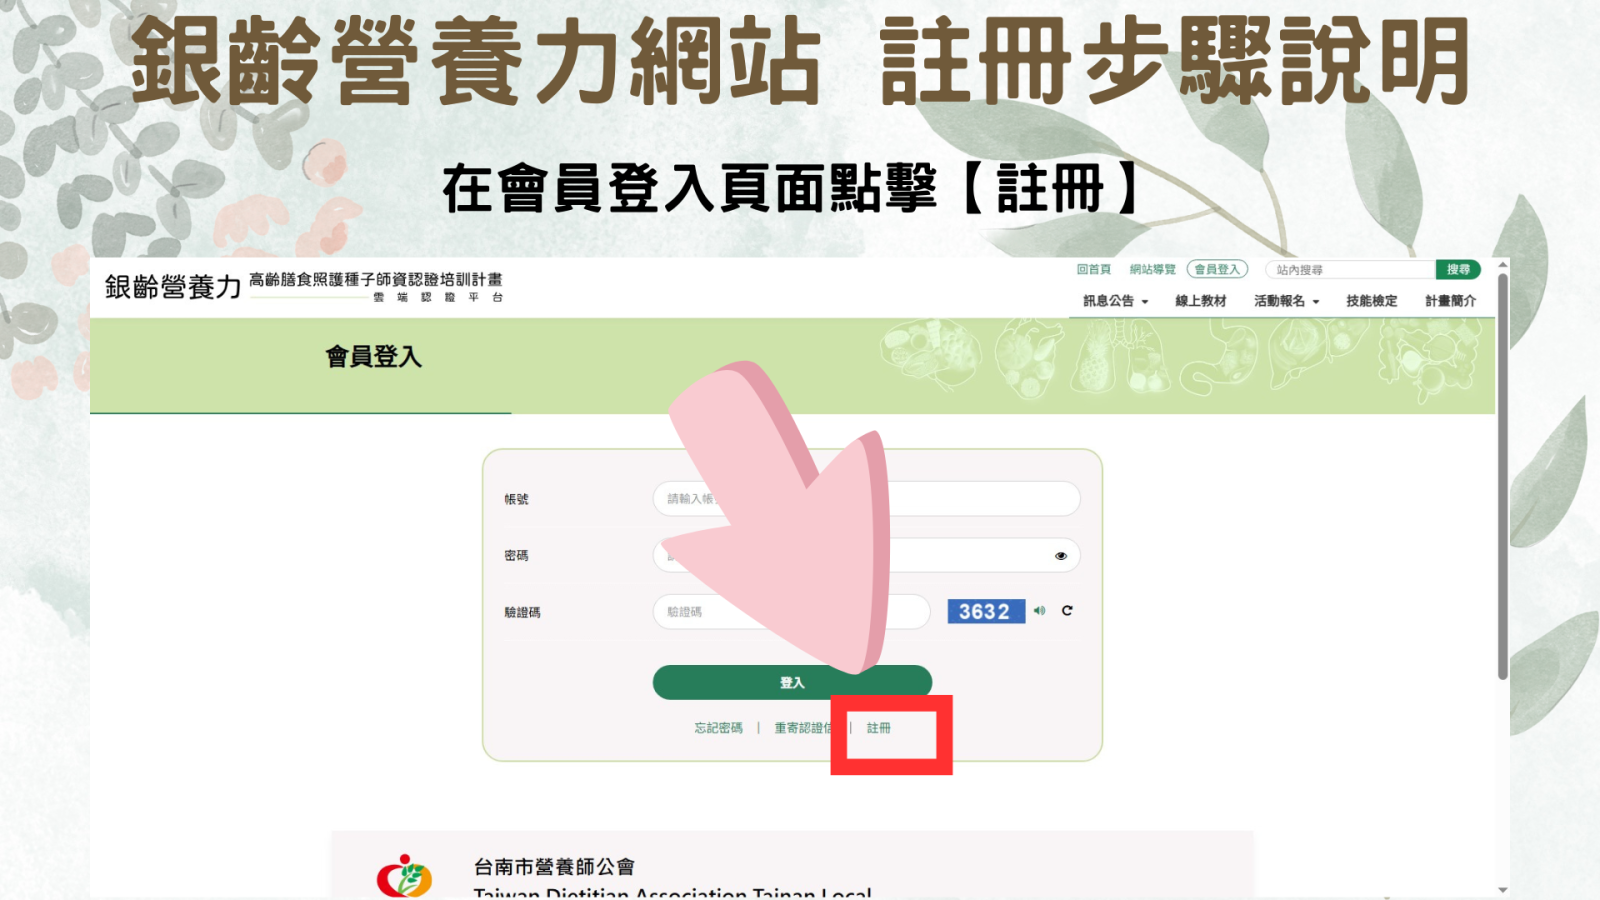
Task: Click the 會員登入 pill button
Action: pyautogui.click(x=1217, y=270)
